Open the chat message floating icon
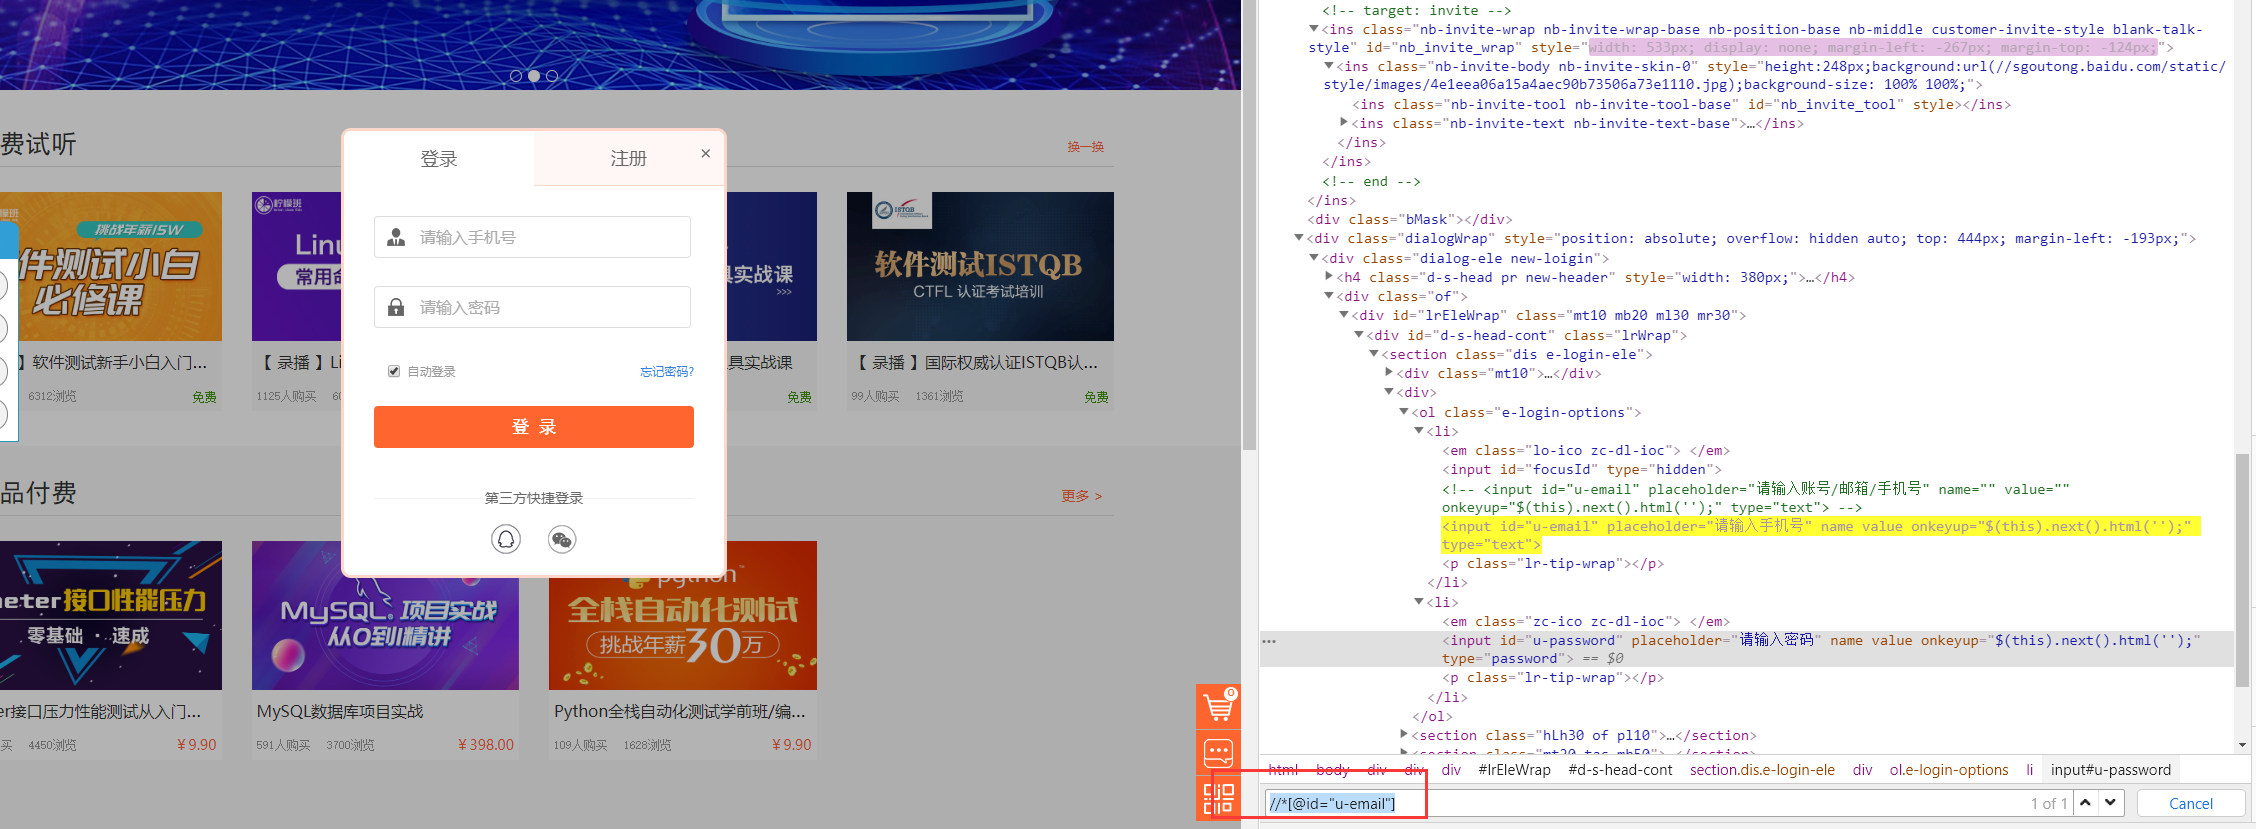 [x=1218, y=753]
